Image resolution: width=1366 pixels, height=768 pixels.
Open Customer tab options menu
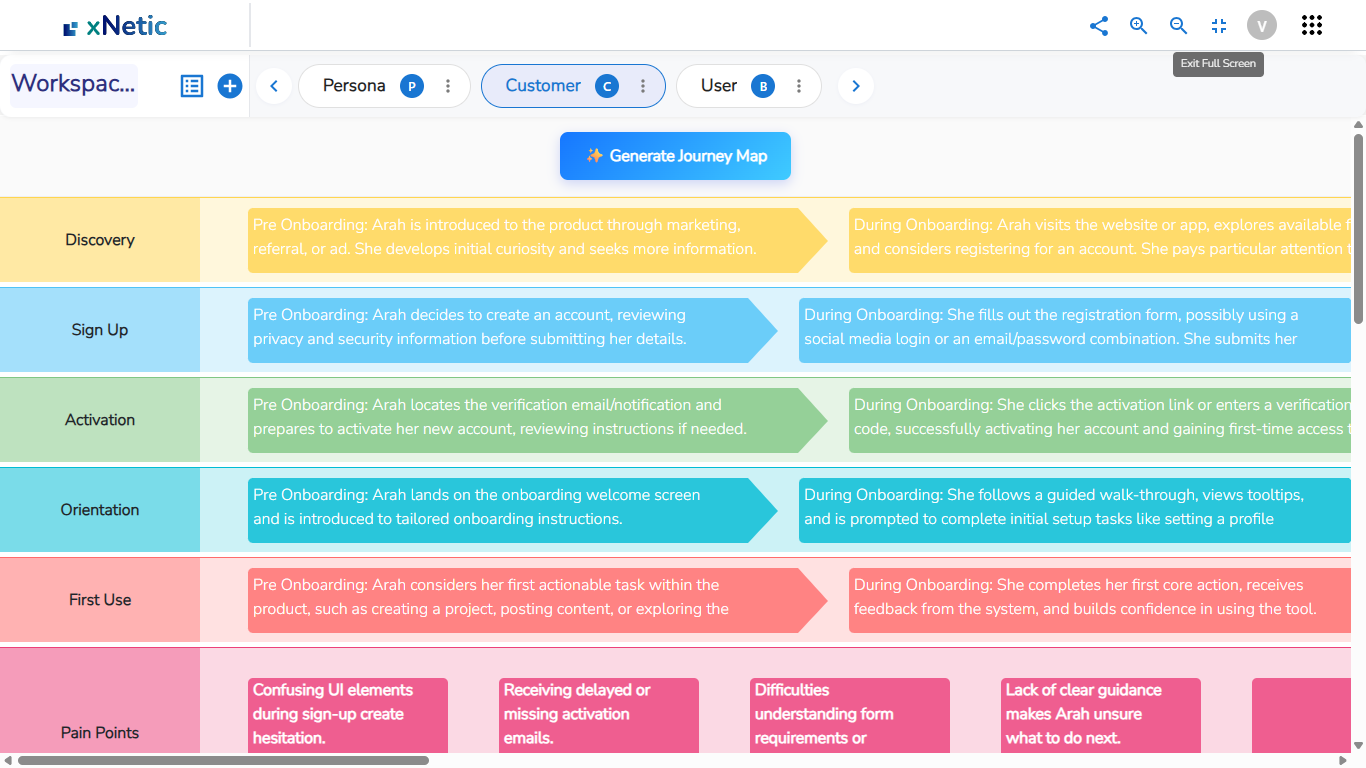click(644, 86)
